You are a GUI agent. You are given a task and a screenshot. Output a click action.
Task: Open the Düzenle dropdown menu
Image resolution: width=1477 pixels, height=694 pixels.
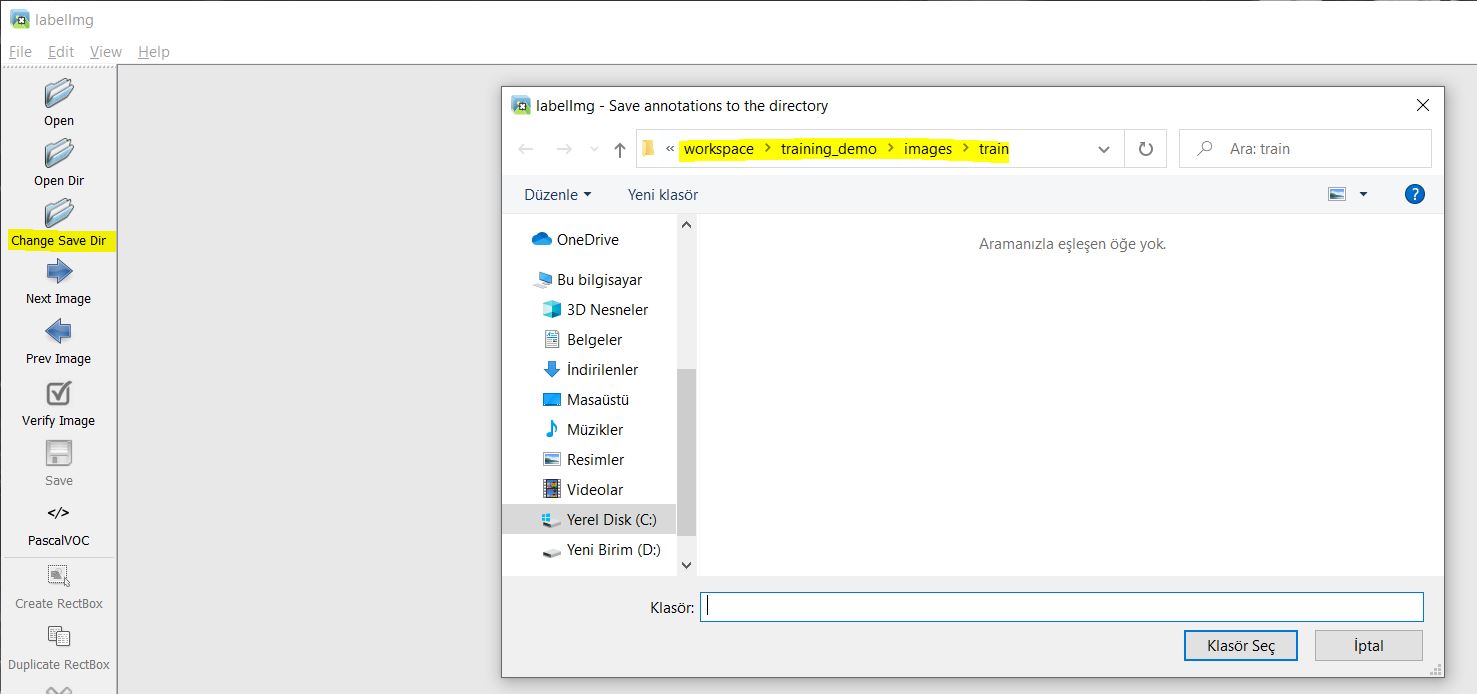558,194
